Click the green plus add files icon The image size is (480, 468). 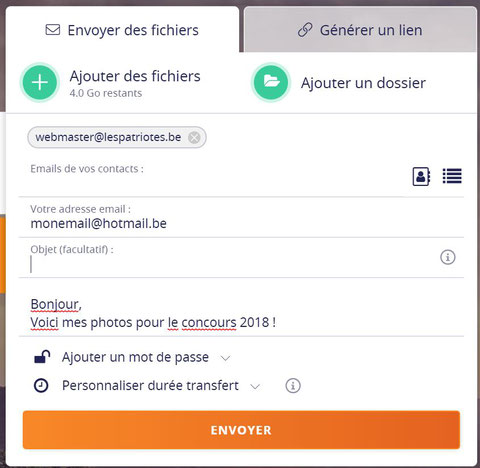40,82
